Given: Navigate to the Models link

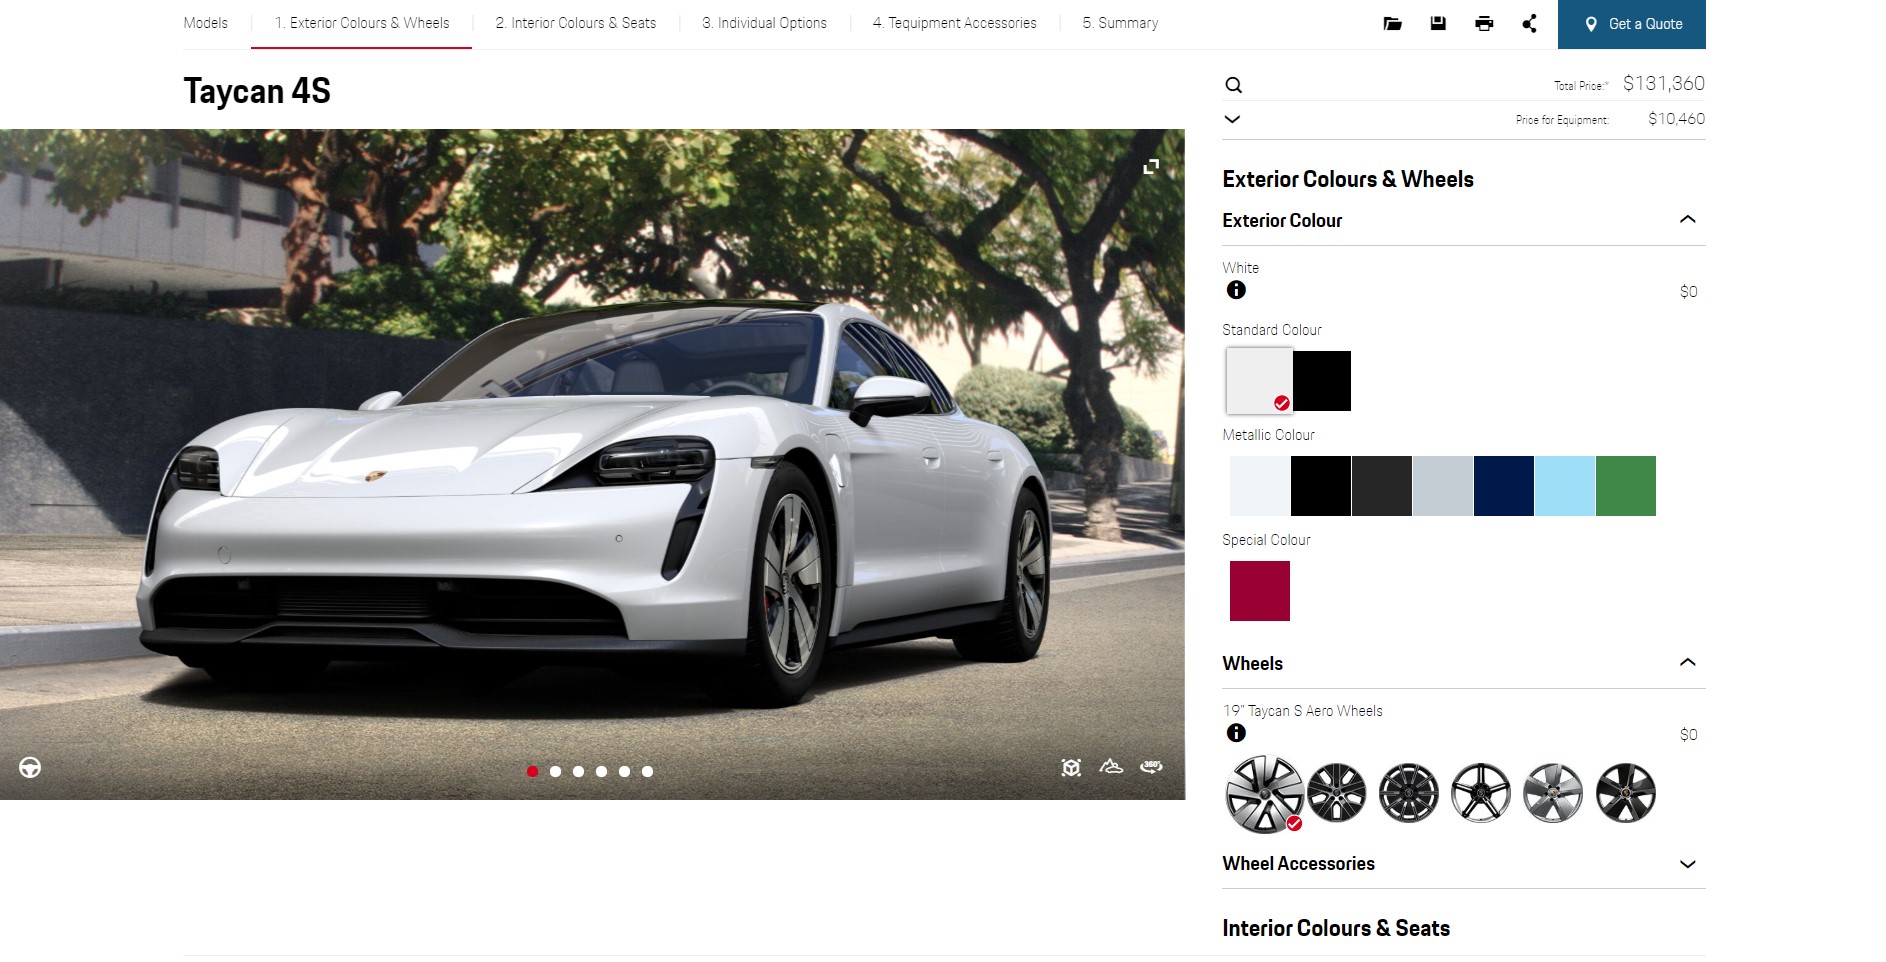Looking at the screenshot, I should (x=206, y=23).
